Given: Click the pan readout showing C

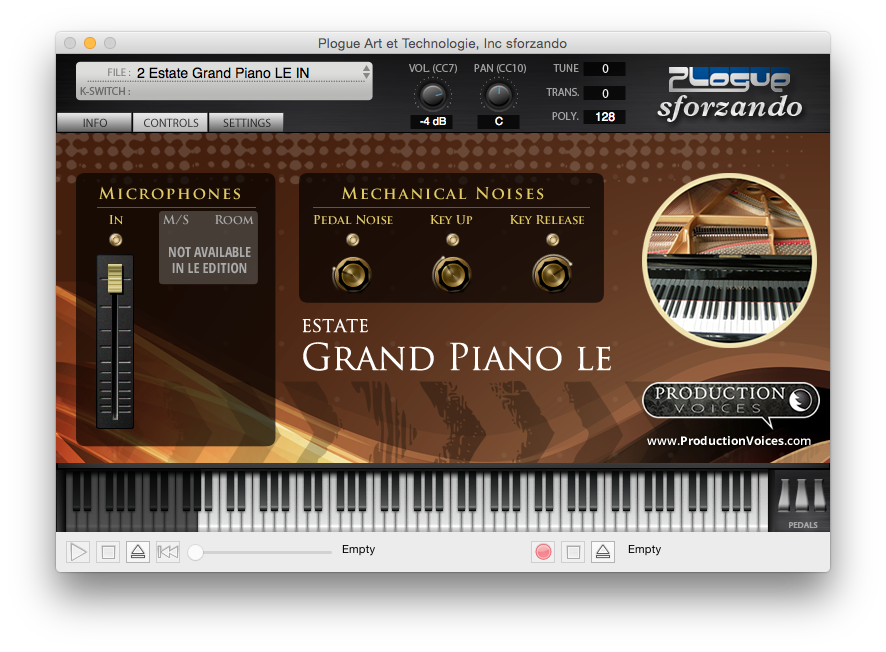Looking at the screenshot, I should (x=498, y=121).
